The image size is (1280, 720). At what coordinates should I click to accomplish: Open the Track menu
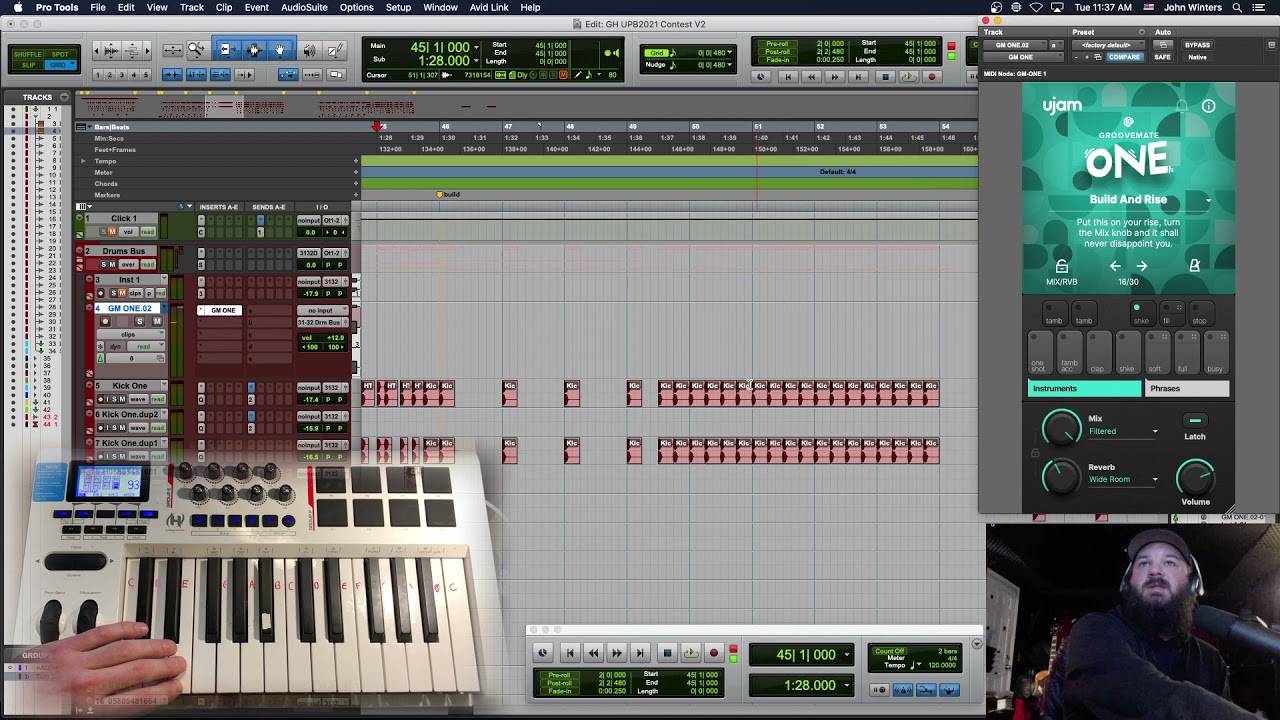pyautogui.click(x=192, y=8)
